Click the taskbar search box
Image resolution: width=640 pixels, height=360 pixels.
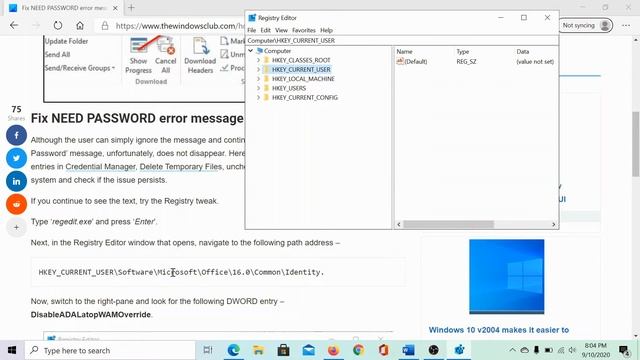[110, 350]
